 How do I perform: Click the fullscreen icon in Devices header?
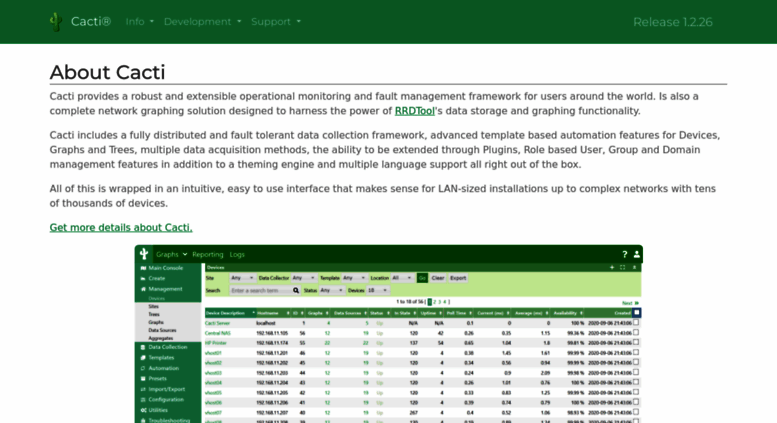623,267
